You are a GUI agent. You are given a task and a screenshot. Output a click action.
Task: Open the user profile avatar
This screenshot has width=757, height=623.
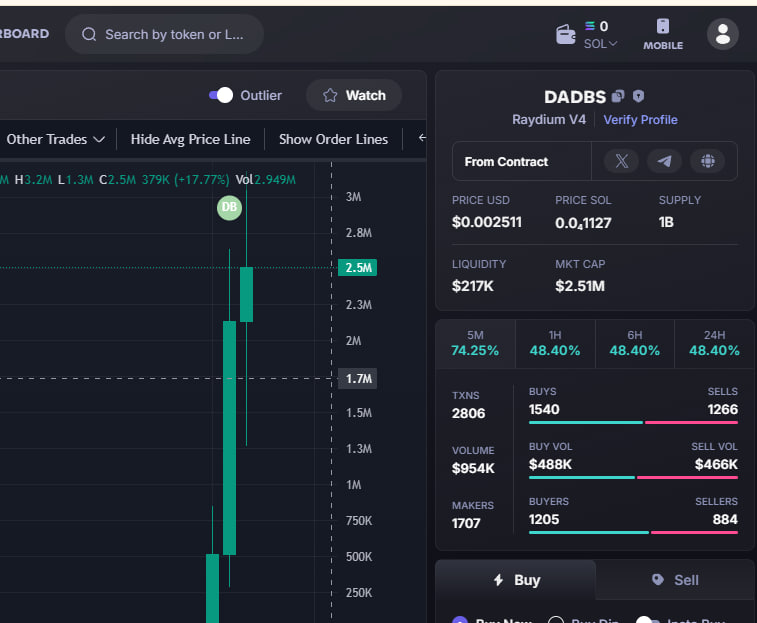click(x=722, y=34)
